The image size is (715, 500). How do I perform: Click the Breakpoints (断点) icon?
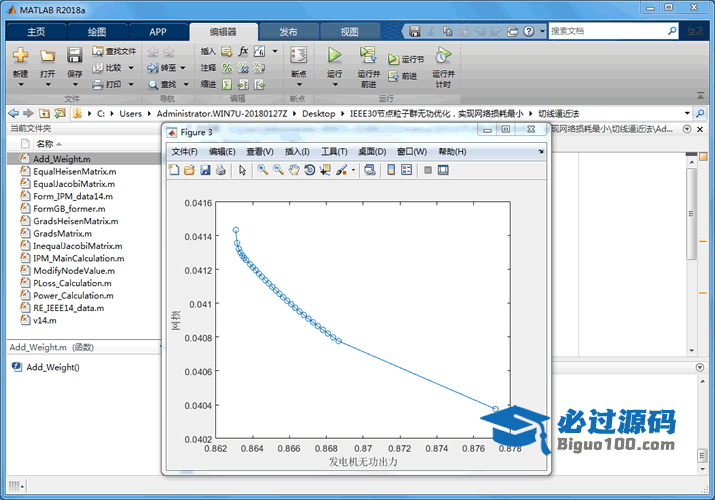coord(299,56)
